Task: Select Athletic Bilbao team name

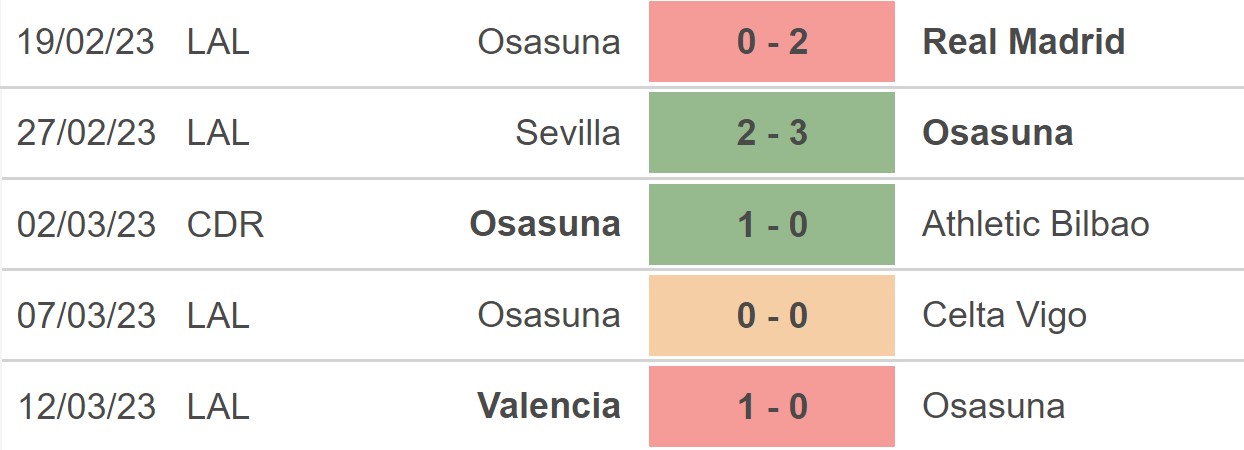Action: (1036, 224)
